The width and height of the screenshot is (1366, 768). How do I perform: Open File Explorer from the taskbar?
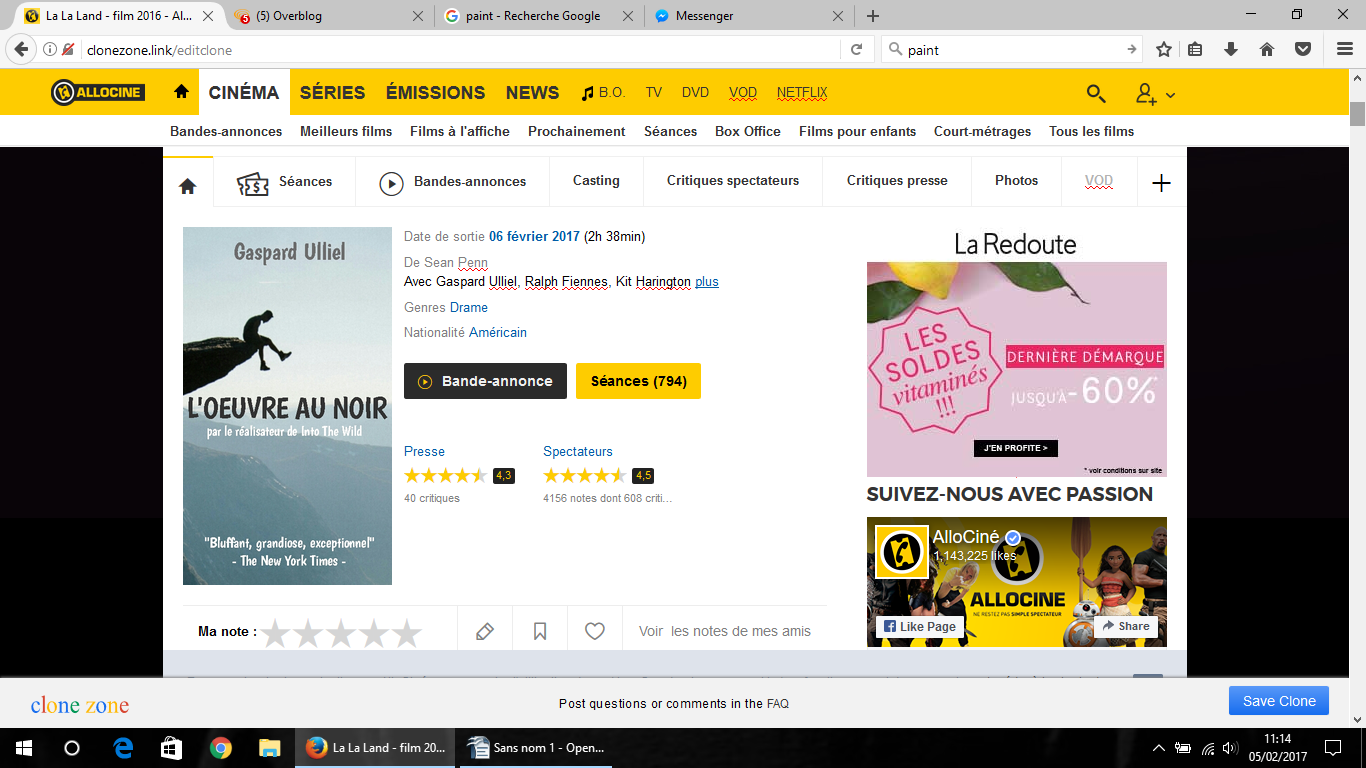click(x=270, y=747)
